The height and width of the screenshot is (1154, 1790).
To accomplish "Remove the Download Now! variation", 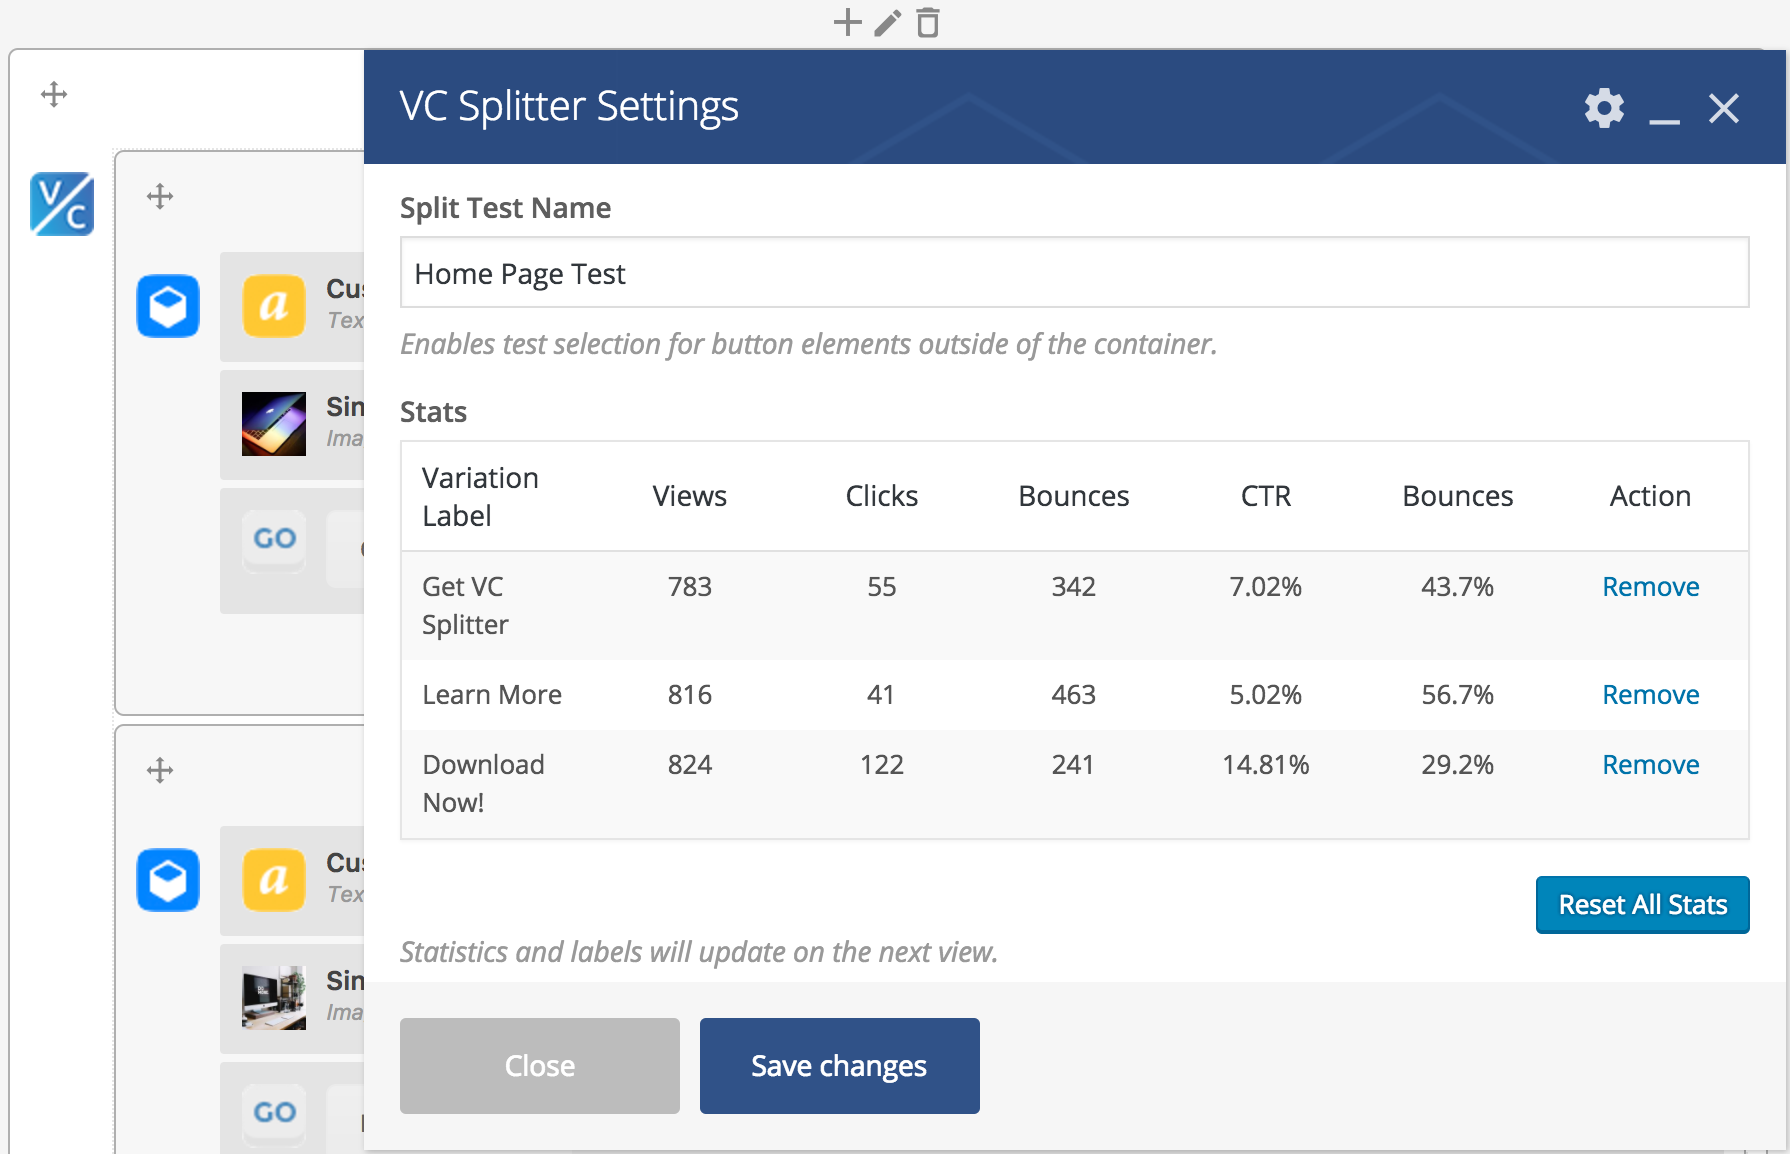I will tap(1650, 765).
